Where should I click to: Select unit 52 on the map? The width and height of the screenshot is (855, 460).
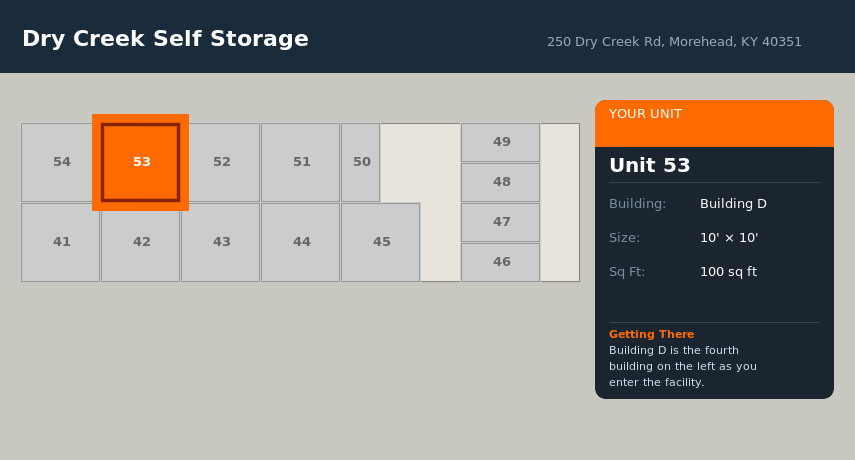221,162
